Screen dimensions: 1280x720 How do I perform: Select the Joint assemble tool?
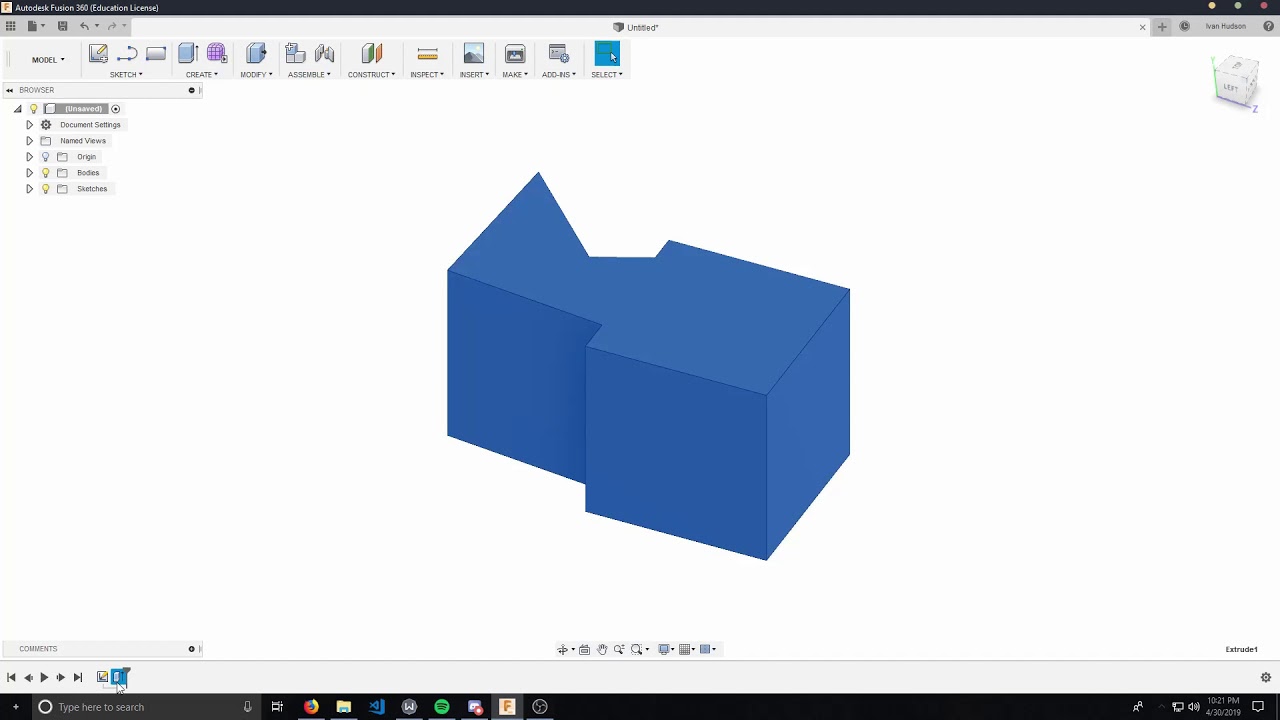coord(324,54)
